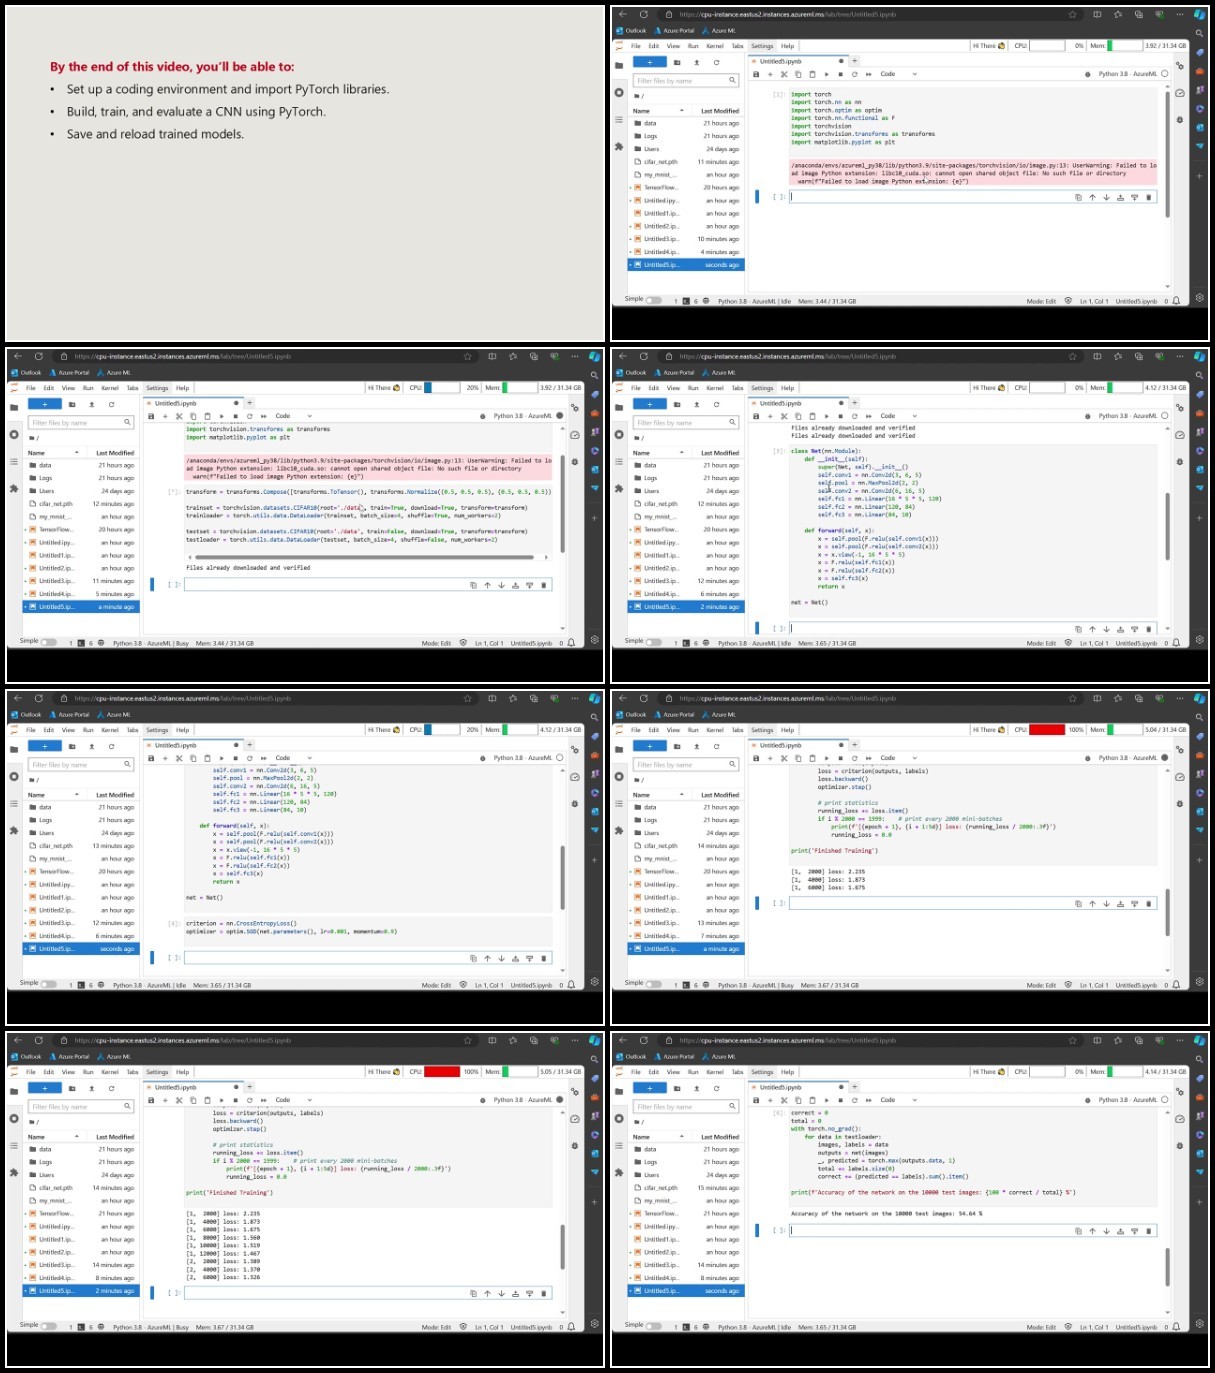In the three-loss-line frame, click the red CPU usage bar
Image resolution: width=1215 pixels, height=1373 pixels.
tap(1047, 730)
